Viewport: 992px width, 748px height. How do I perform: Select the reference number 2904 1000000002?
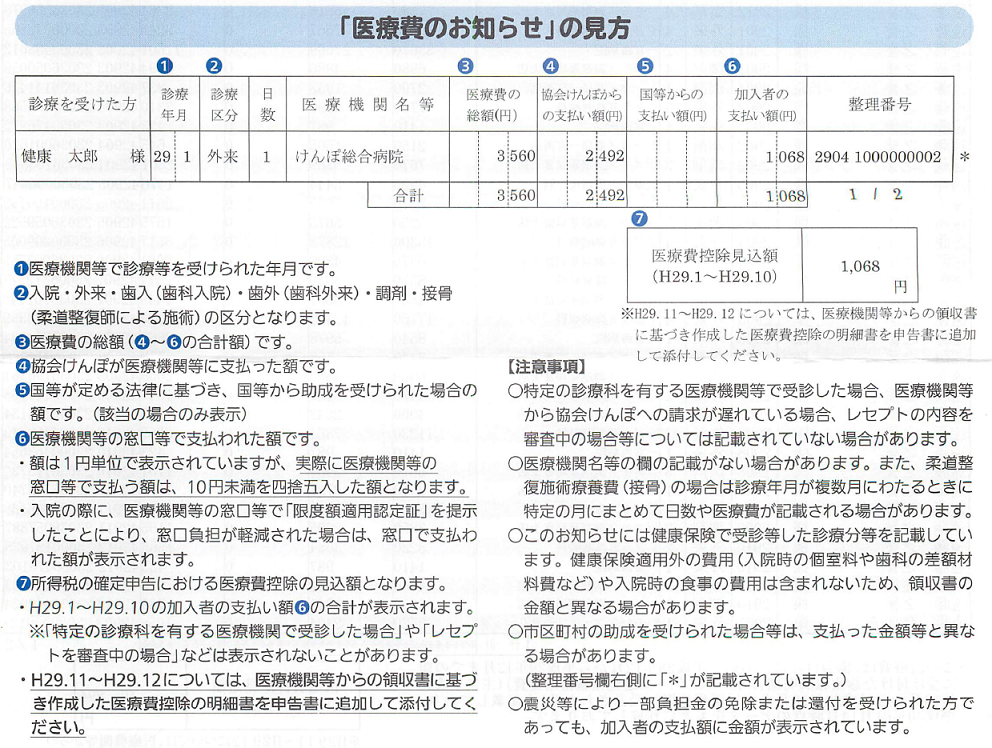[x=877, y=156]
